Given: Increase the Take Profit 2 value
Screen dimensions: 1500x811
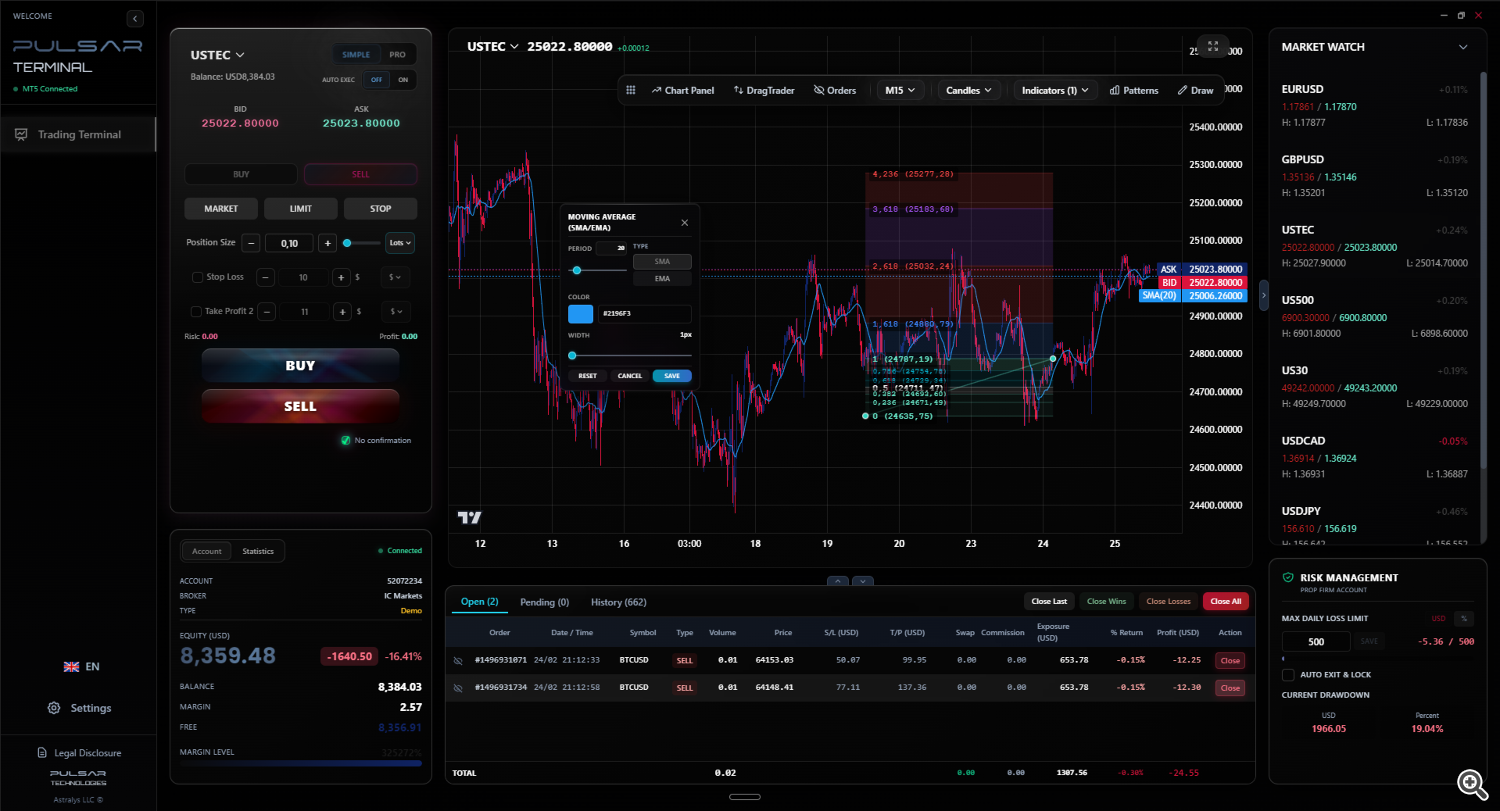Looking at the screenshot, I should click(x=341, y=312).
